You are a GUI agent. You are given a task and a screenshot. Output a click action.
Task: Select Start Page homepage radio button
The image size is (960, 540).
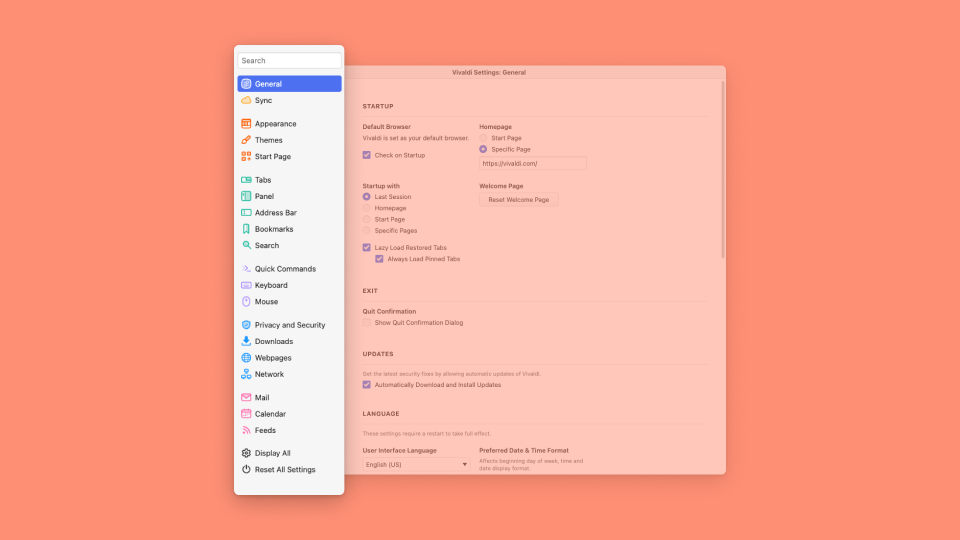pos(483,138)
